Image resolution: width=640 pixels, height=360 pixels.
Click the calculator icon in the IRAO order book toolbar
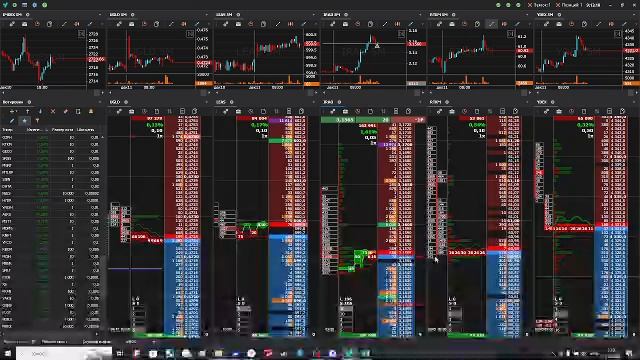point(396,111)
